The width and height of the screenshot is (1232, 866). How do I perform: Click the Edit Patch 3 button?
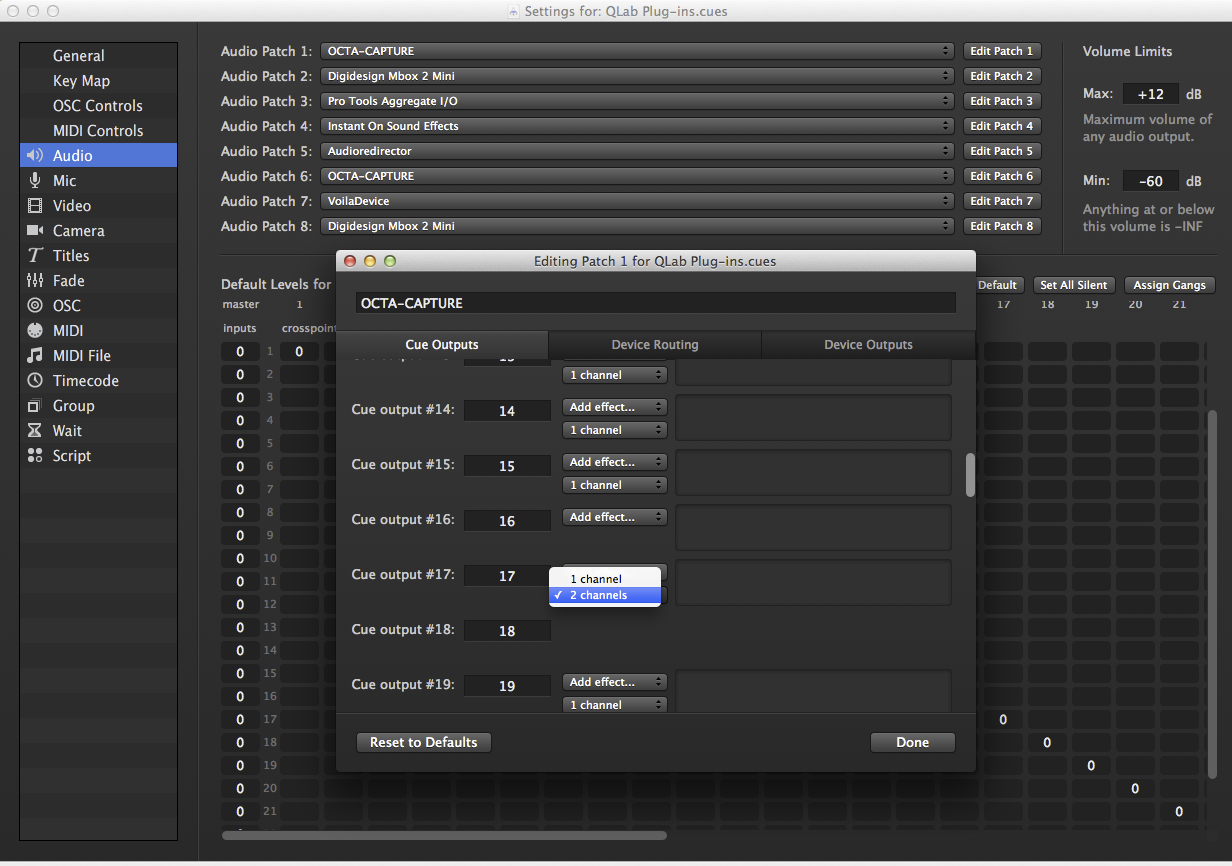[1001, 101]
